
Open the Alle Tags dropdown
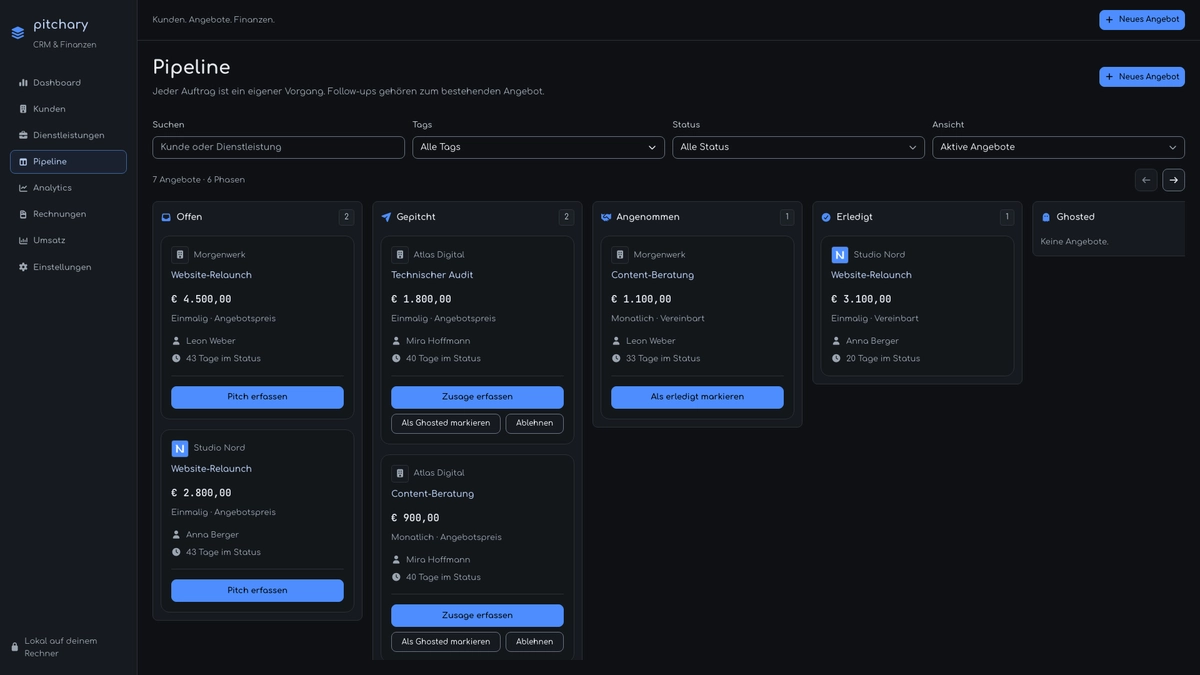pyautogui.click(x=538, y=147)
